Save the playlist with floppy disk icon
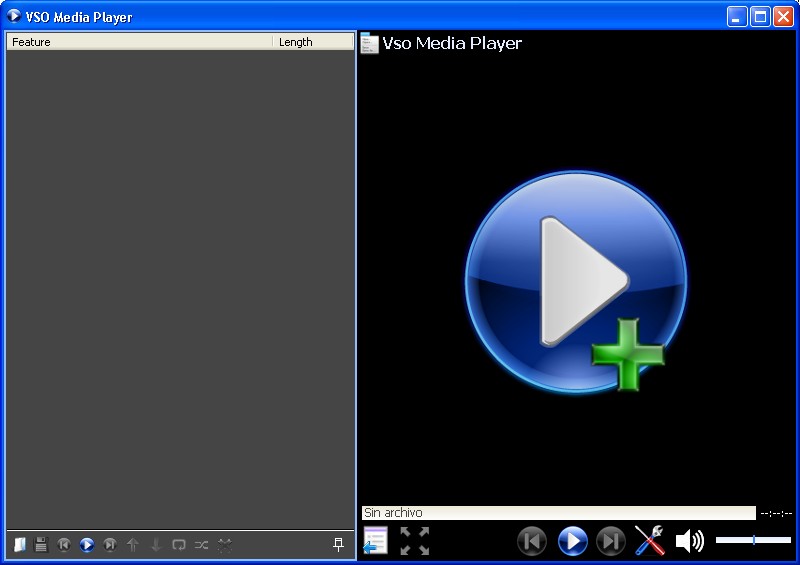The height and width of the screenshot is (565, 800). [41, 545]
